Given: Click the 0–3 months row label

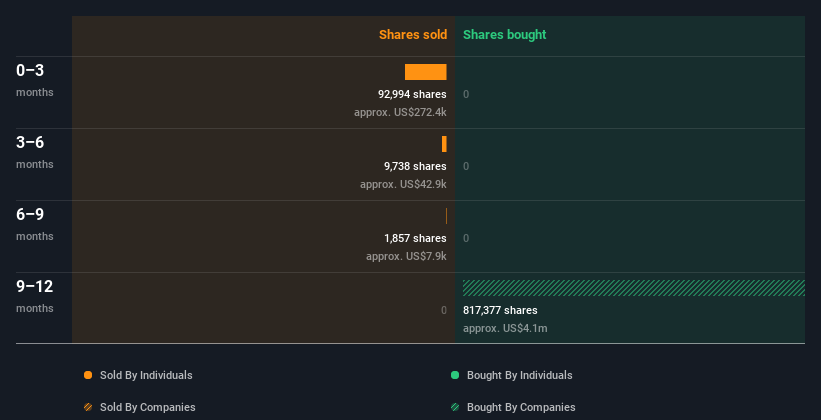Looking at the screenshot, I should click(35, 80).
